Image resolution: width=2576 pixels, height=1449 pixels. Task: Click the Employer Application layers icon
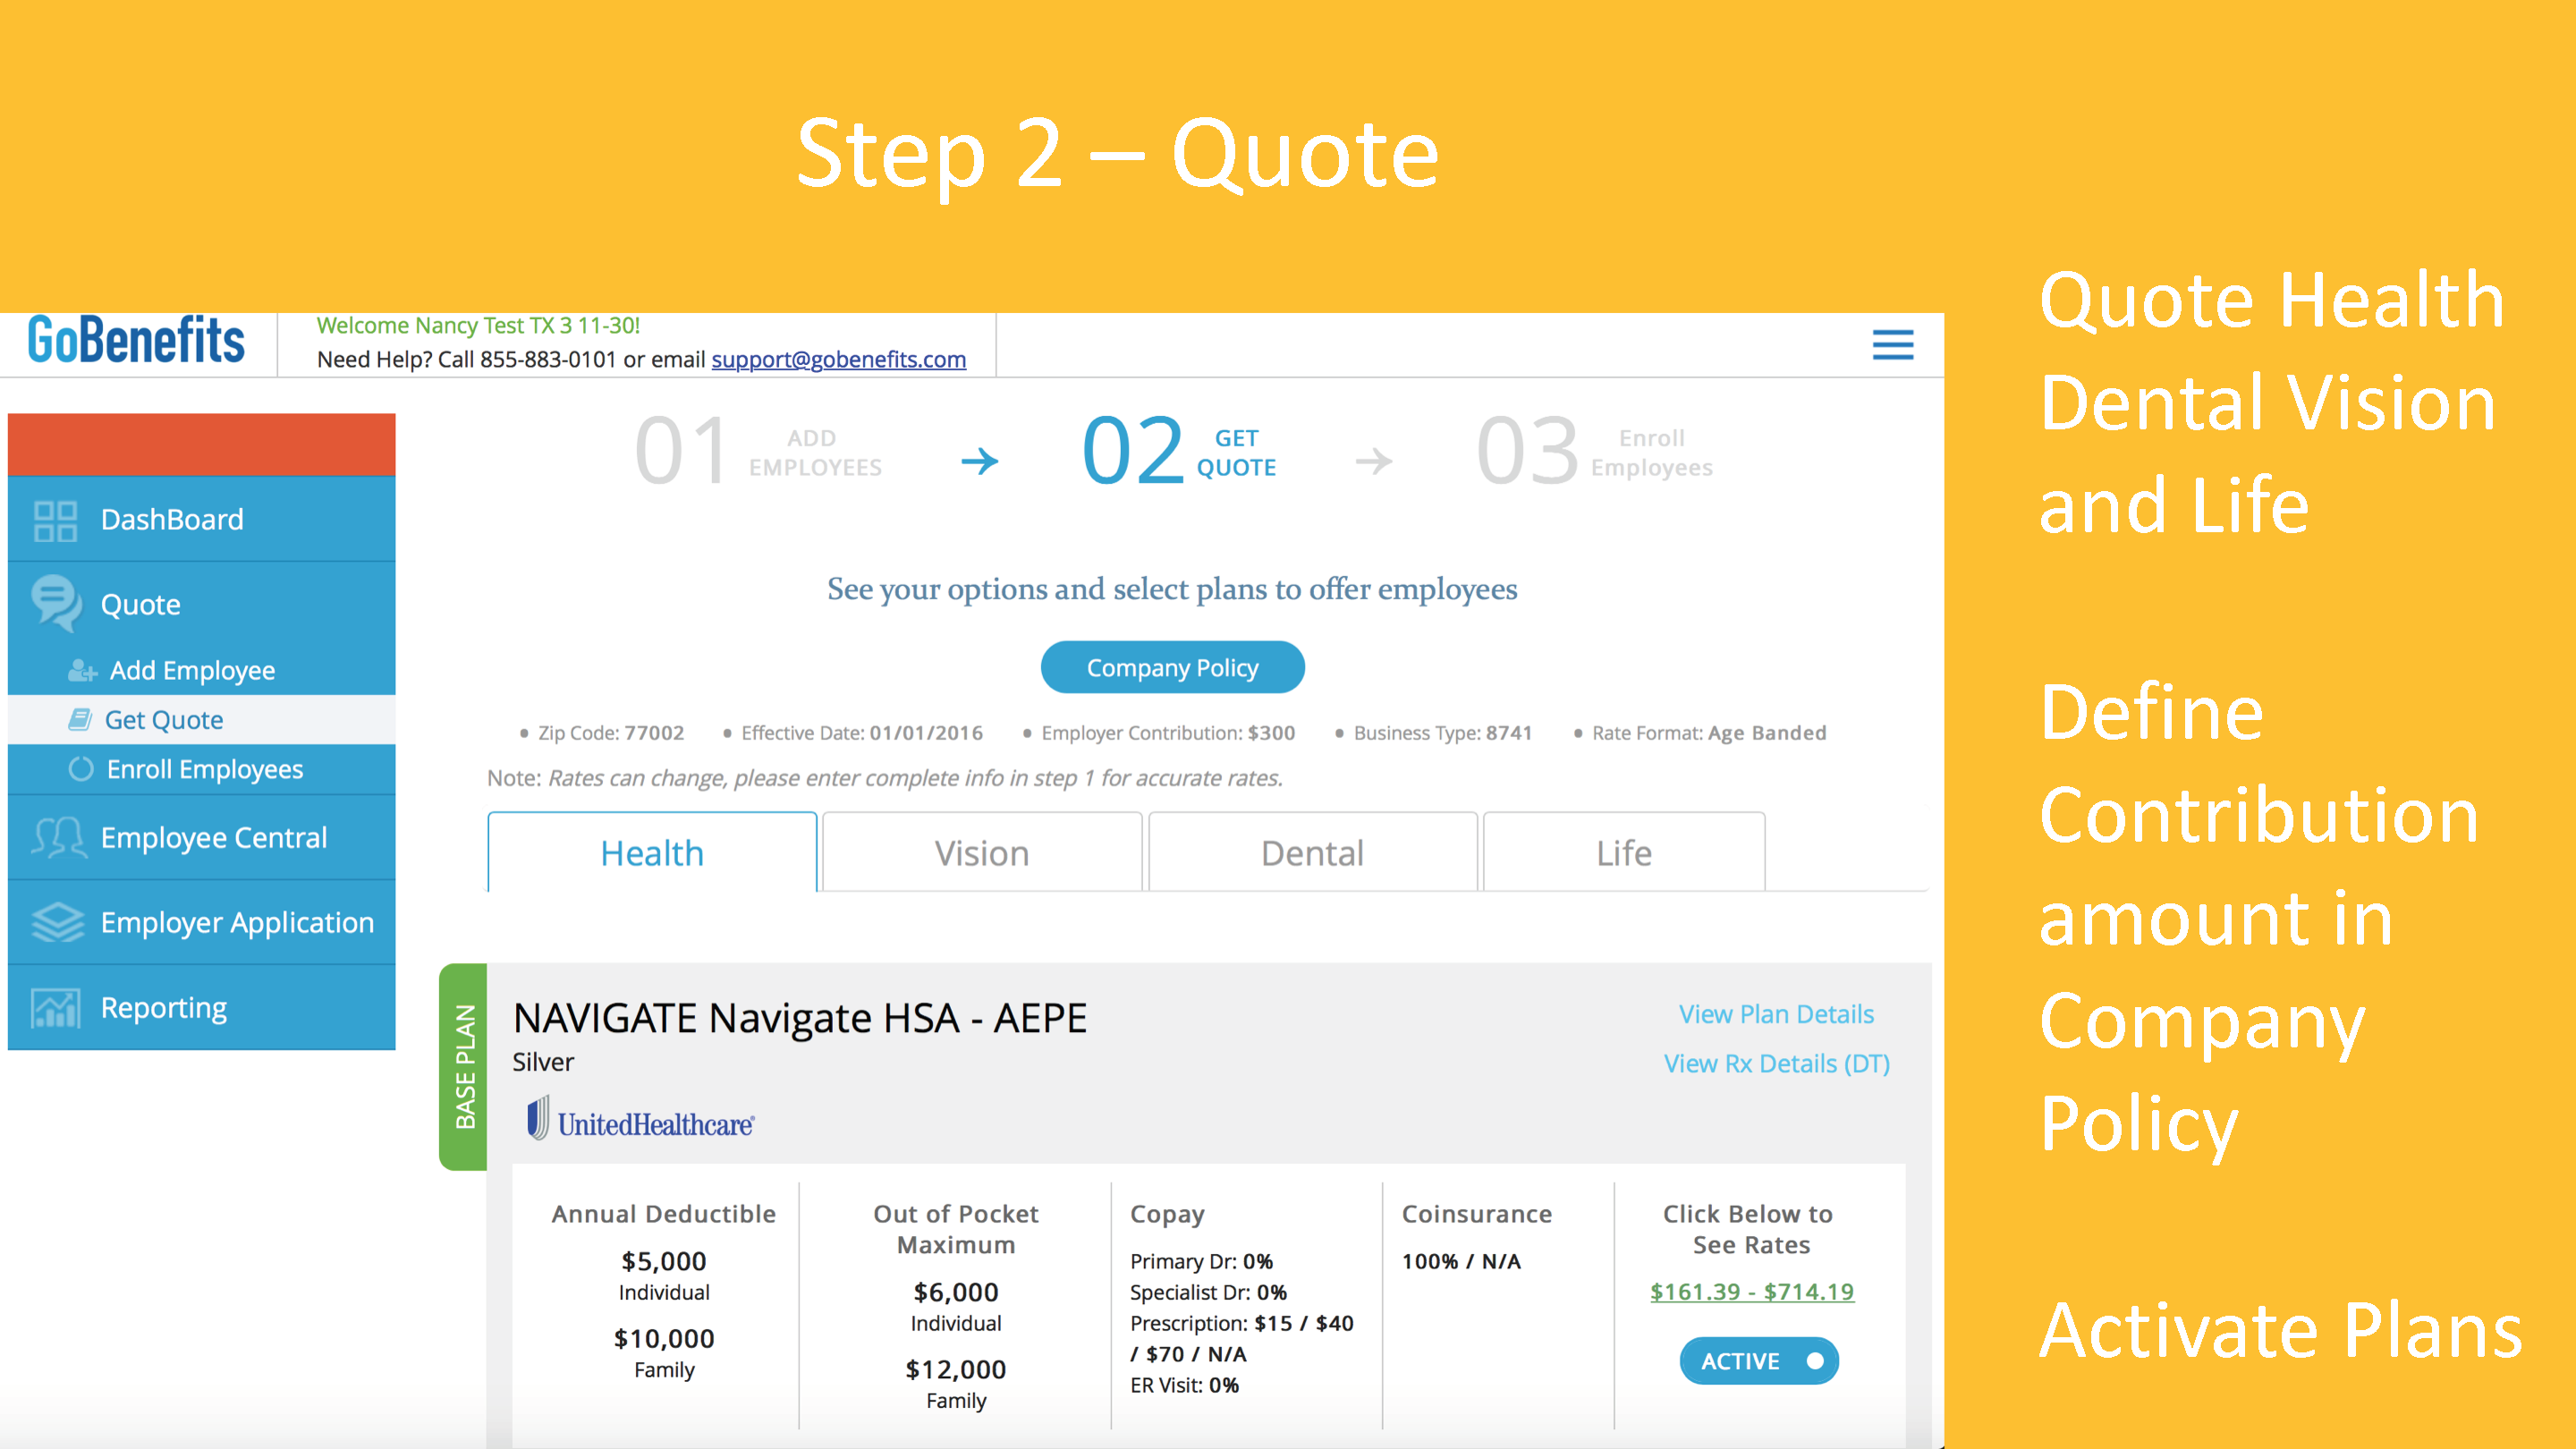57,922
